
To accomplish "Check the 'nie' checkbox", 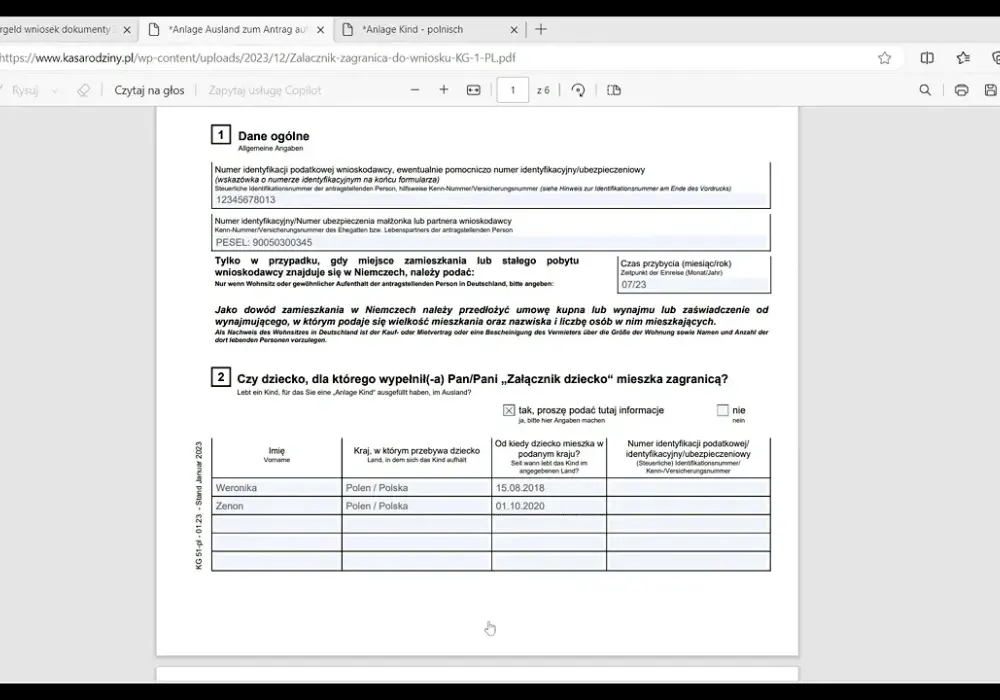I will click(723, 410).
